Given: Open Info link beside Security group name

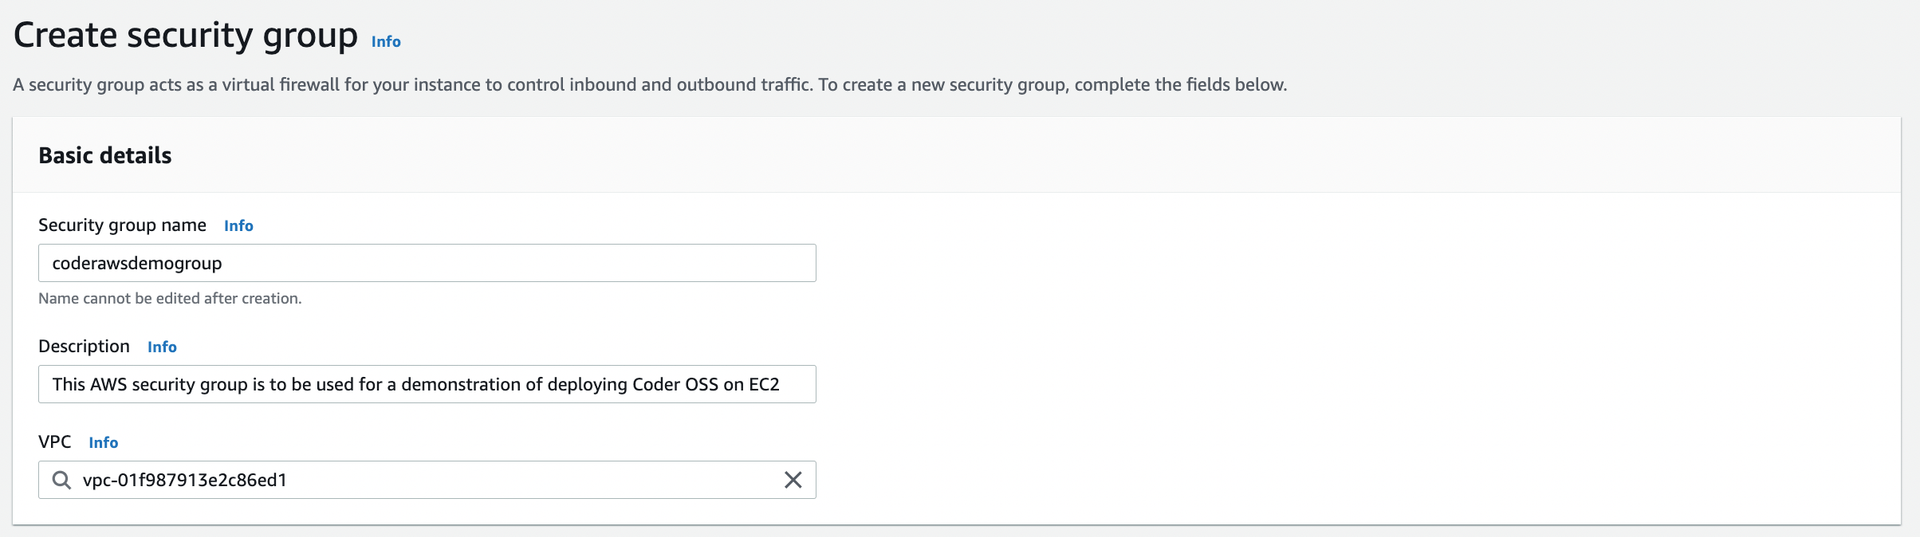Looking at the screenshot, I should 238,226.
